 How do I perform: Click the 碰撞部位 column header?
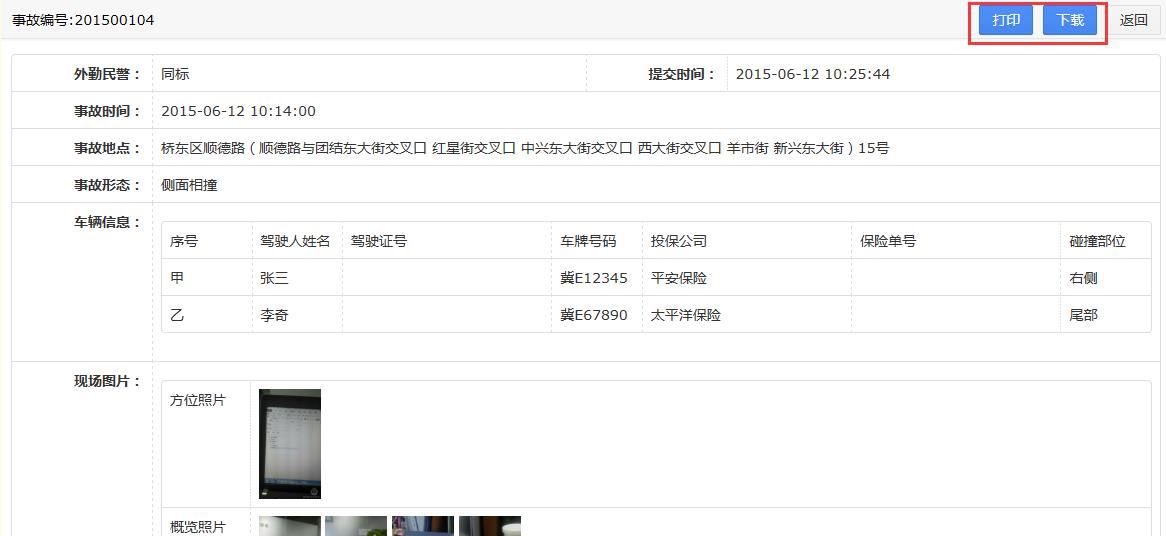1098,241
